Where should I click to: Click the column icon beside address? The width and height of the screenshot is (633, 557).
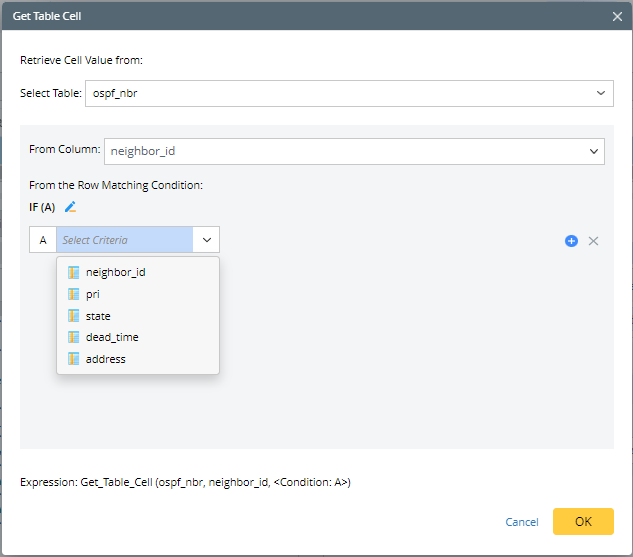(73, 358)
